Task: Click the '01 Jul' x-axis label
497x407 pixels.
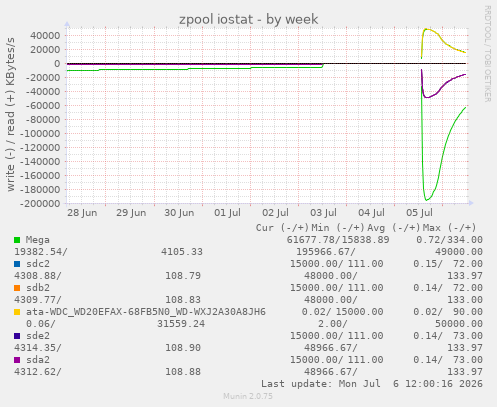Action: (227, 213)
